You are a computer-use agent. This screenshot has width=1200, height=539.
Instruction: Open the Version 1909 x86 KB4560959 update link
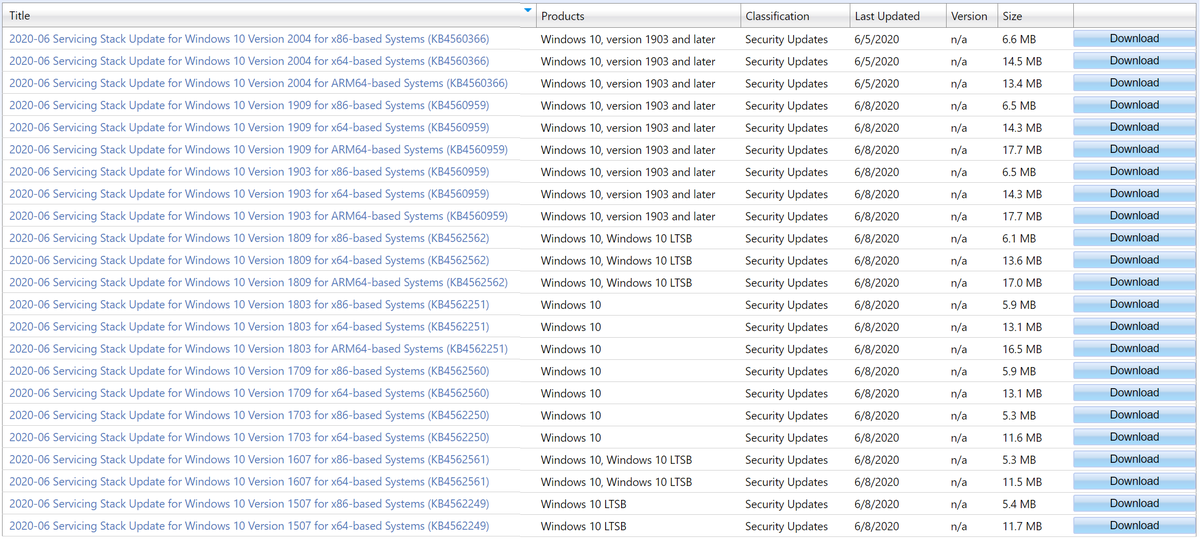(249, 105)
